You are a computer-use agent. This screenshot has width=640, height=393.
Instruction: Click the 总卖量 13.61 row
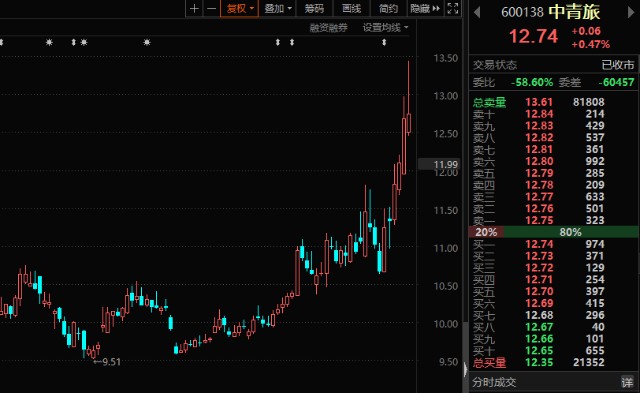pyautogui.click(x=554, y=102)
